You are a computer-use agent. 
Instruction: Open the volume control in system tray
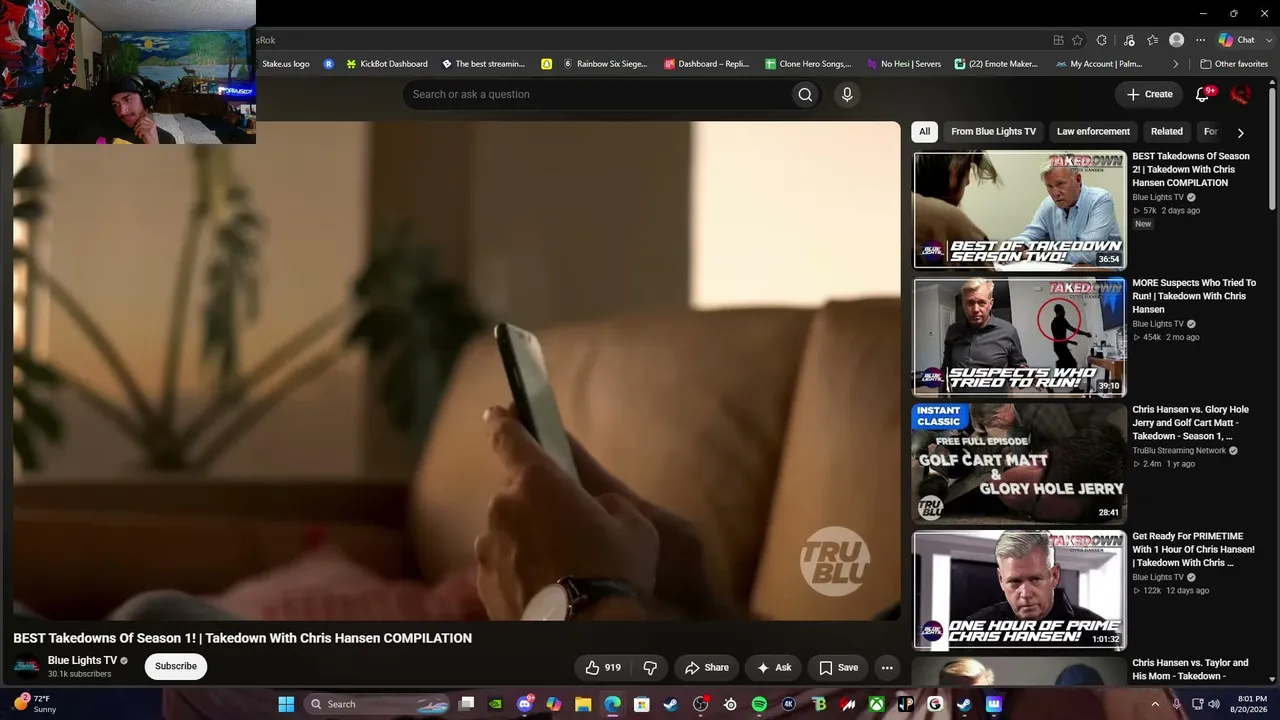[1214, 704]
